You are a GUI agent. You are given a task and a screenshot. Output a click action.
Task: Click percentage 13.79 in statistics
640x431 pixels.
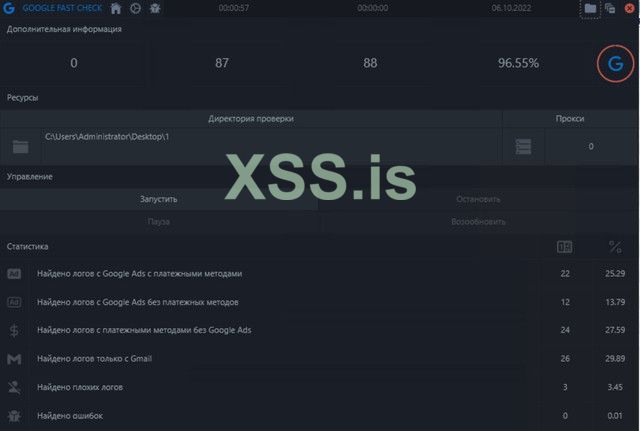click(615, 302)
